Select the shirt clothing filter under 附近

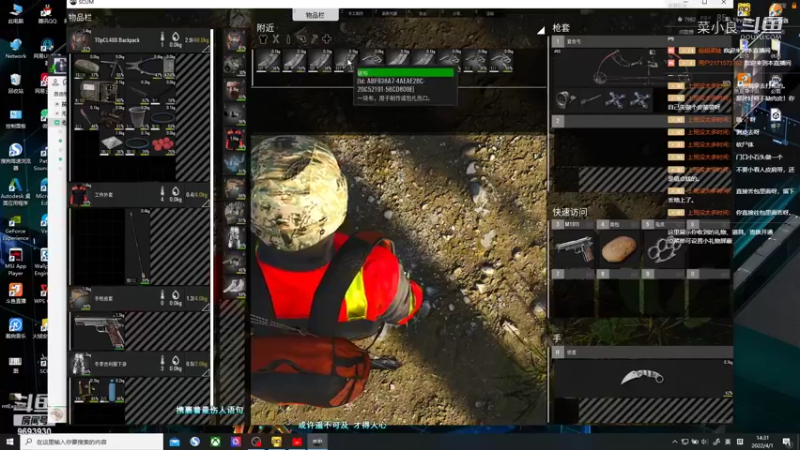click(263, 39)
